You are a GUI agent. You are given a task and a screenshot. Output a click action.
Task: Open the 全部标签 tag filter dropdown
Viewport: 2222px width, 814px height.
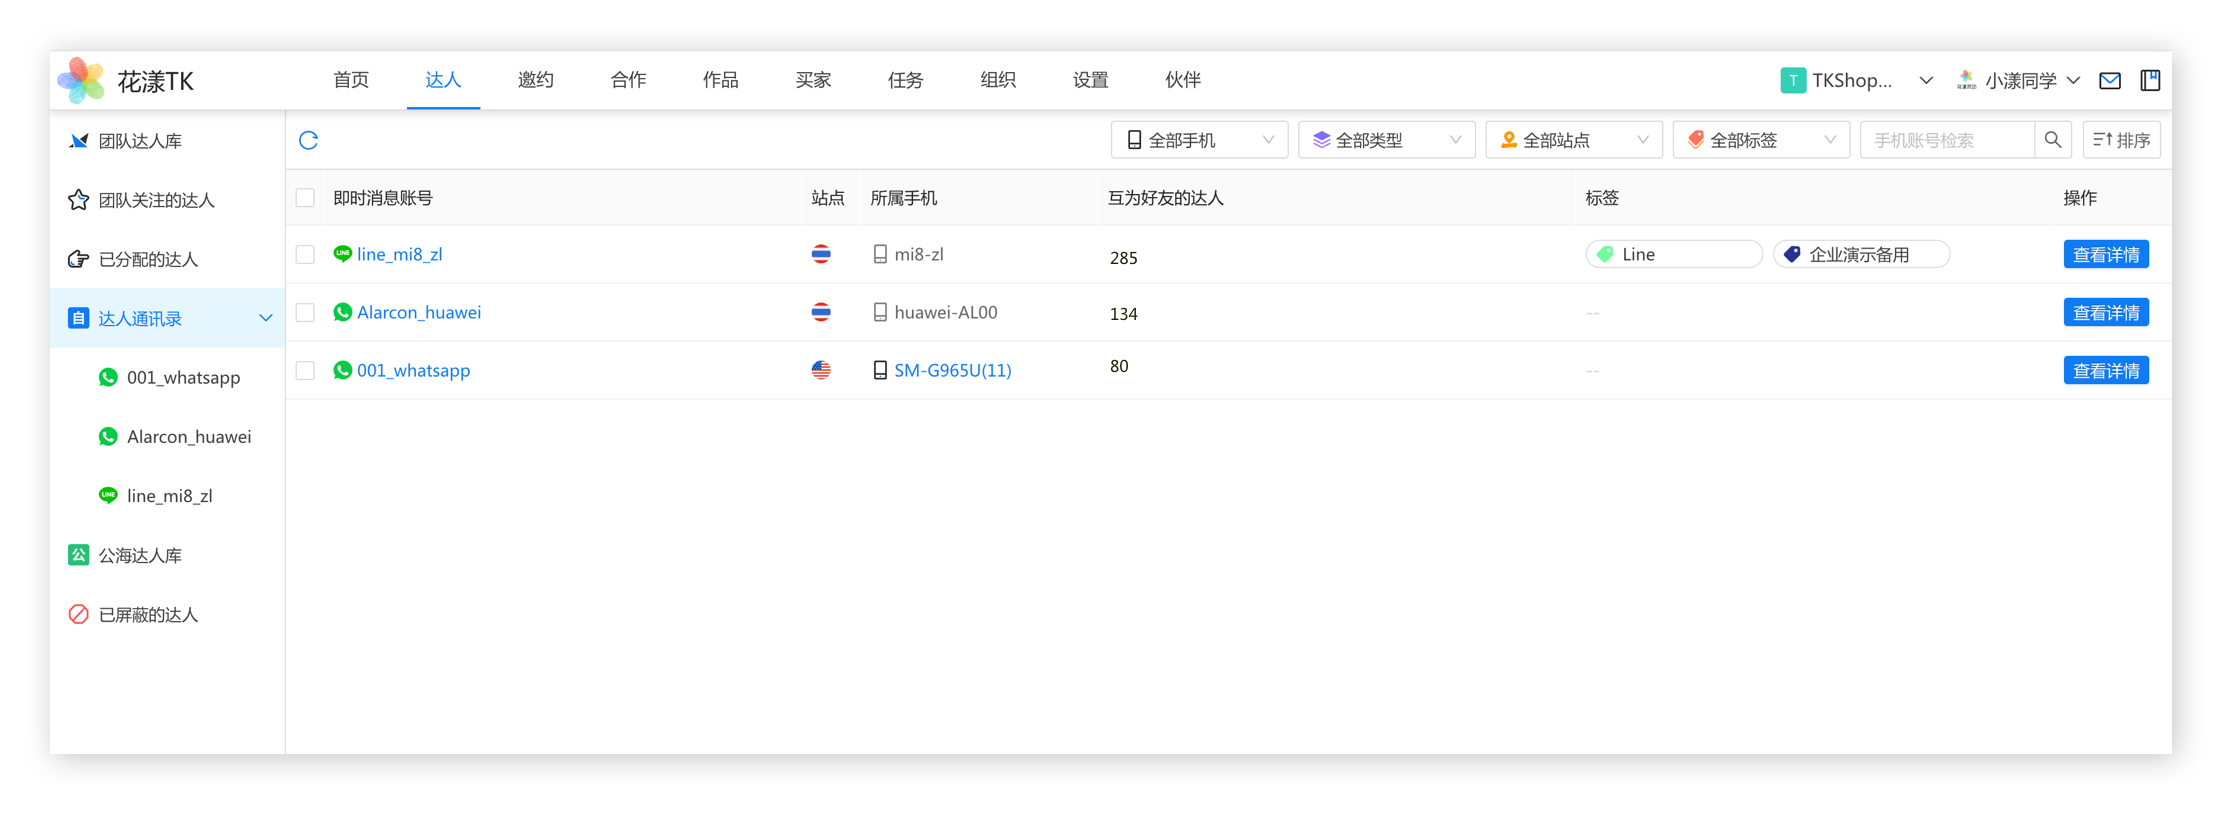(x=1760, y=140)
